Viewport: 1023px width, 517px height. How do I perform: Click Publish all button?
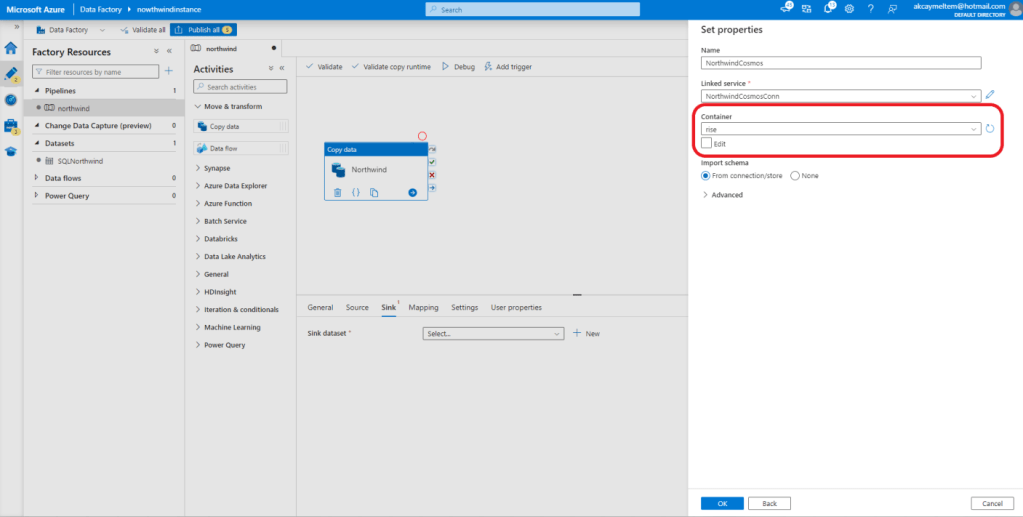203,30
